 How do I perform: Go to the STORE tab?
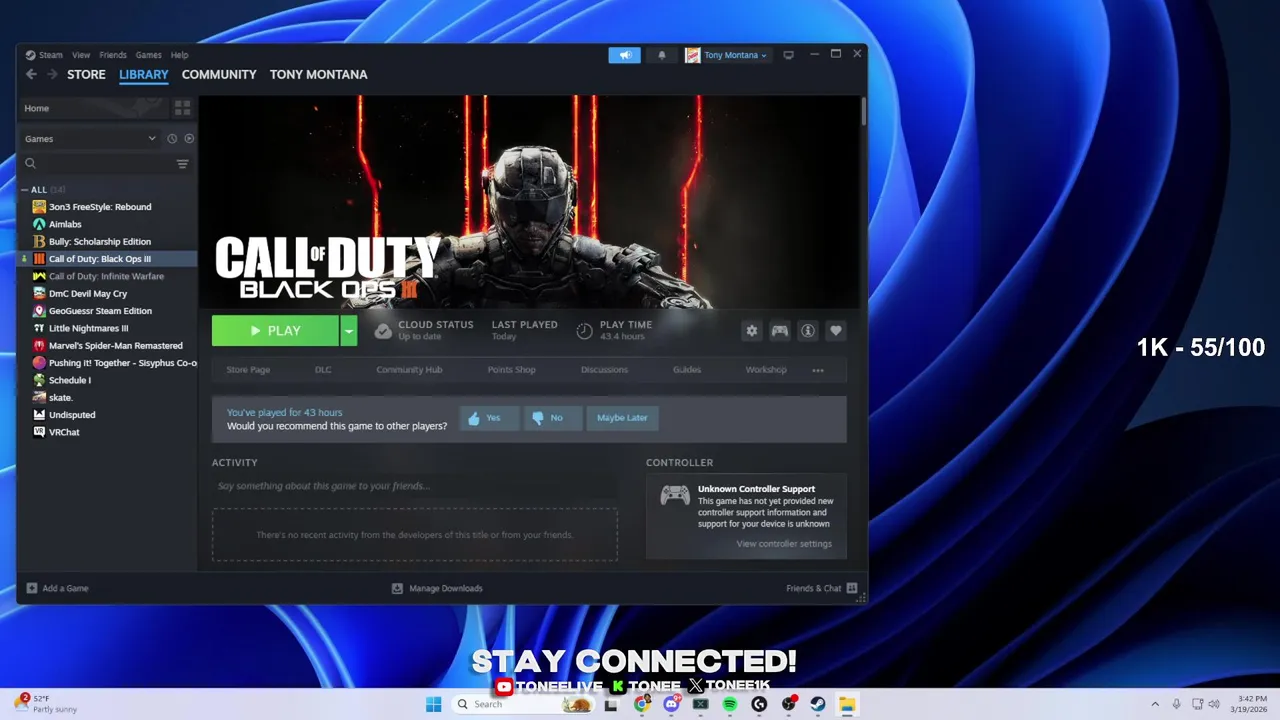[86, 75]
